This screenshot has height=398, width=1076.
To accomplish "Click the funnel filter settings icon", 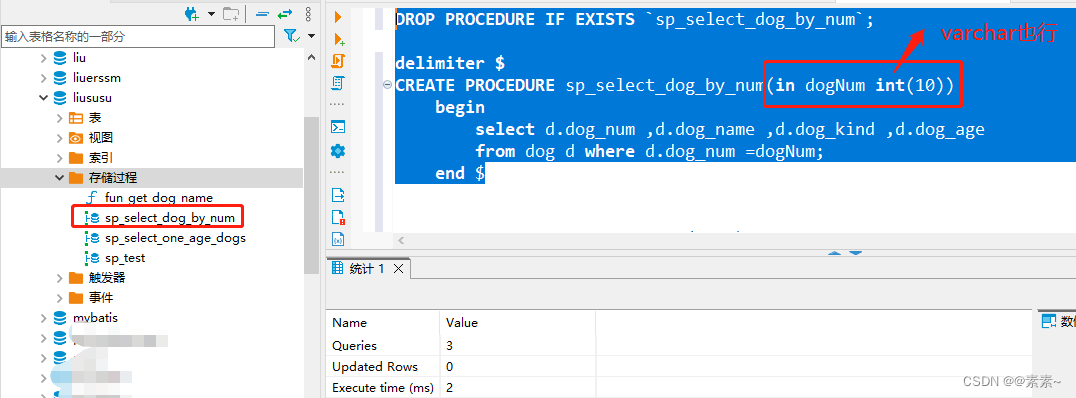I will pos(291,36).
